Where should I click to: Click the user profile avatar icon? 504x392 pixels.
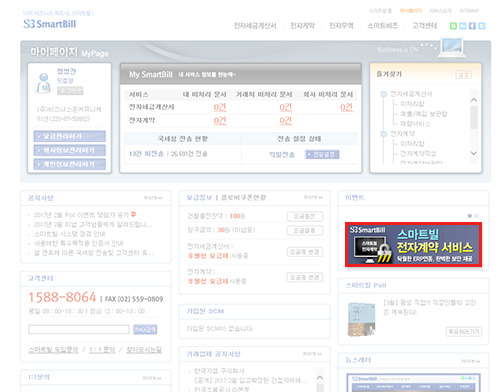pos(44,83)
